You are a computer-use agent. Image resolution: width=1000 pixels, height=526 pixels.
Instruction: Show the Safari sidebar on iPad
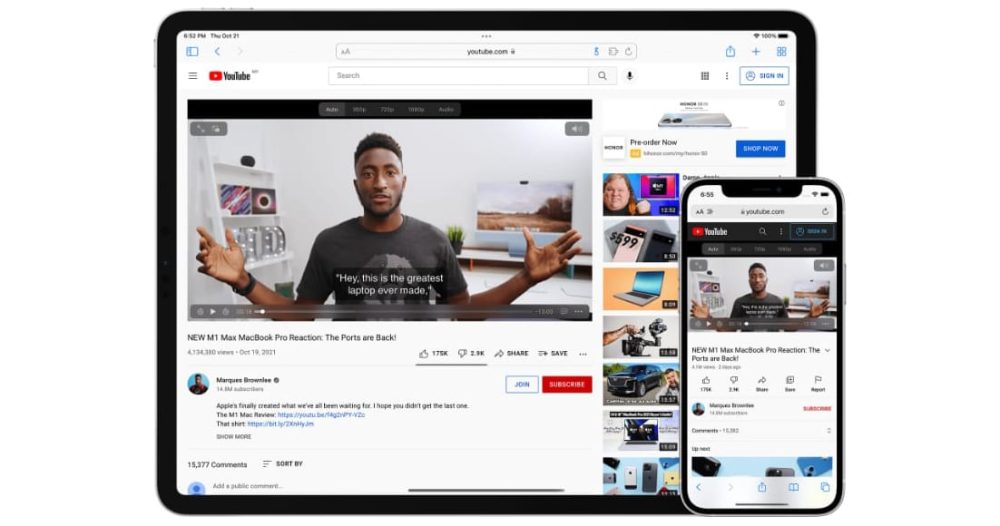click(192, 52)
